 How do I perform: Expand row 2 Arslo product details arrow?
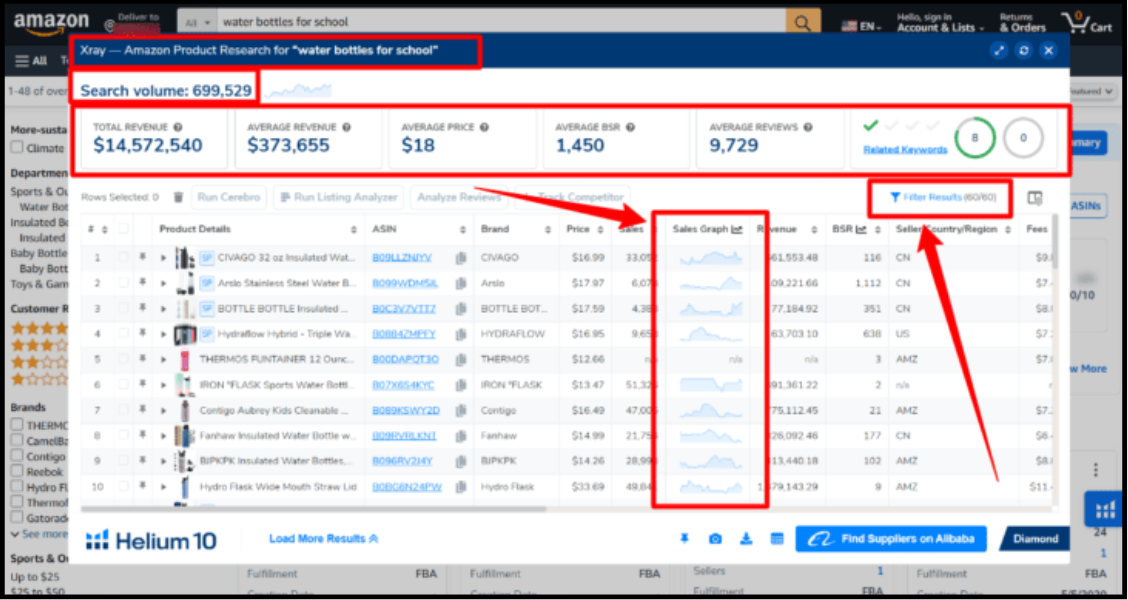[162, 284]
